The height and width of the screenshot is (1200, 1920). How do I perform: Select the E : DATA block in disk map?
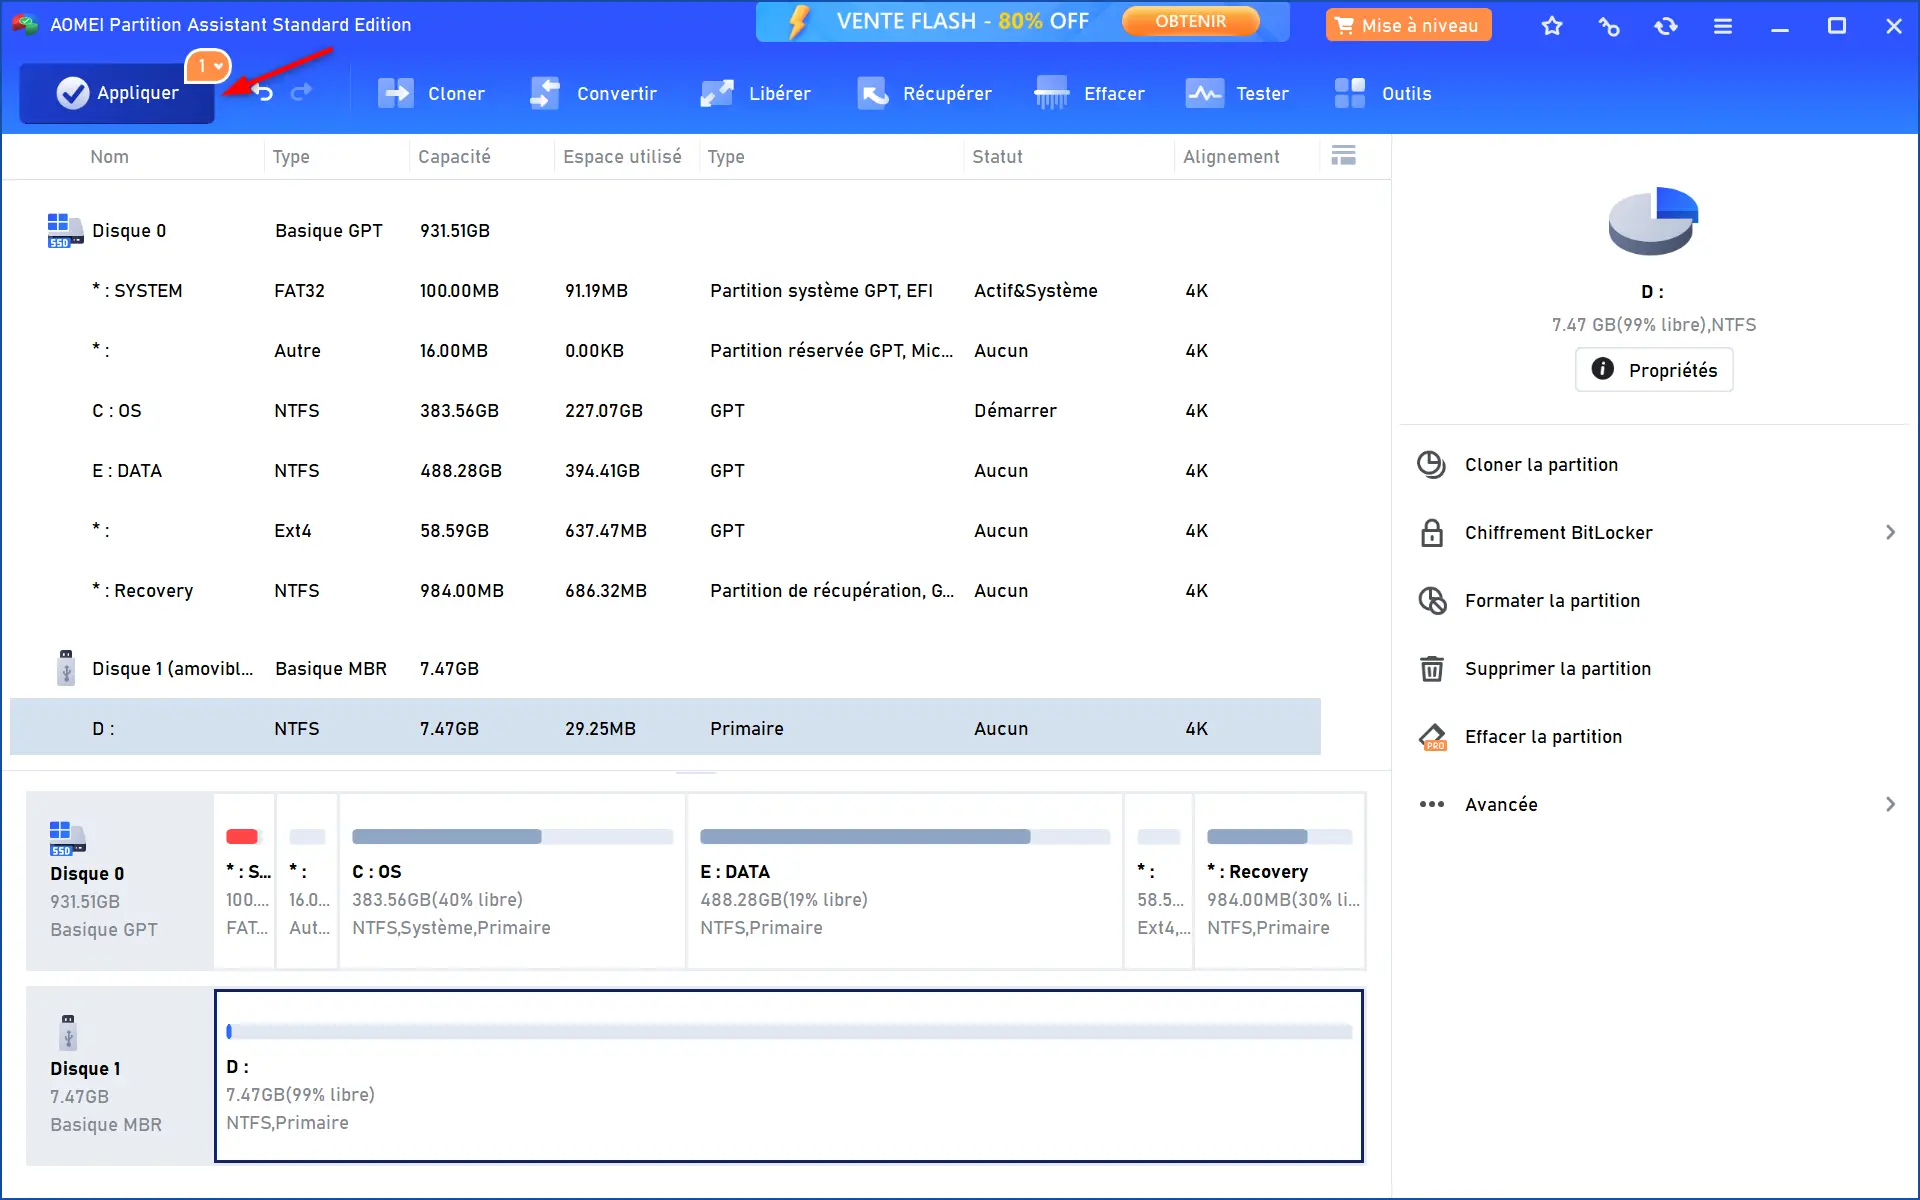(x=905, y=881)
